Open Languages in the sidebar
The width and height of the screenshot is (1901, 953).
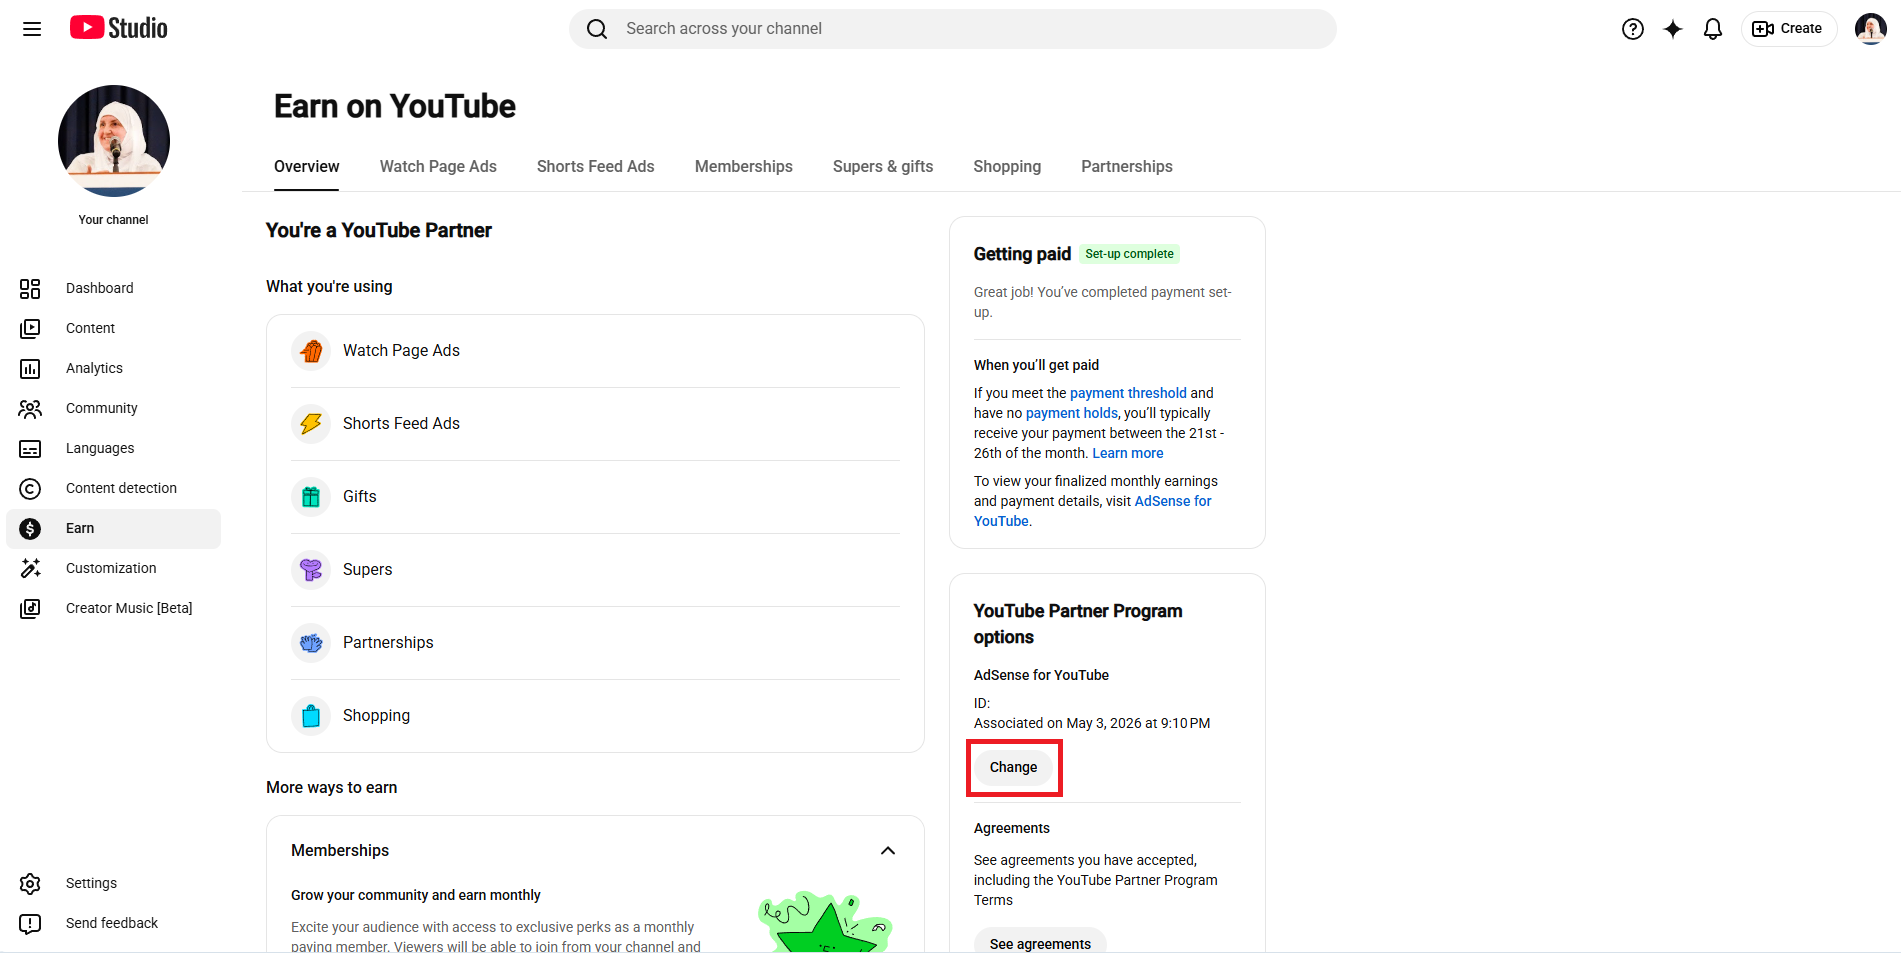click(x=114, y=448)
